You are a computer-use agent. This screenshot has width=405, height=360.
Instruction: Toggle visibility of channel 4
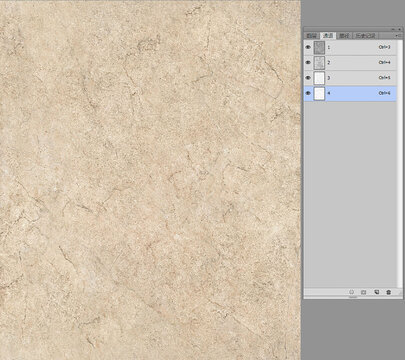click(x=308, y=93)
